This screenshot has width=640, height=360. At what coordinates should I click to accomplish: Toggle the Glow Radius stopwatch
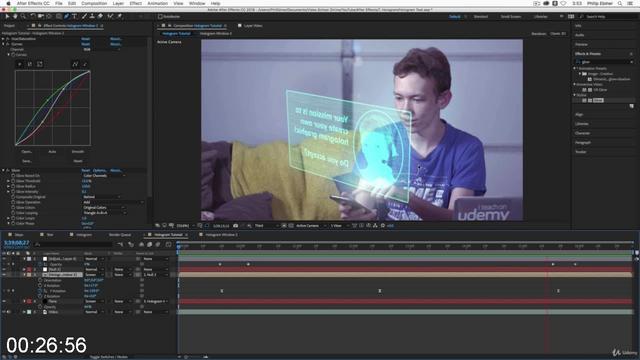click(x=13, y=186)
